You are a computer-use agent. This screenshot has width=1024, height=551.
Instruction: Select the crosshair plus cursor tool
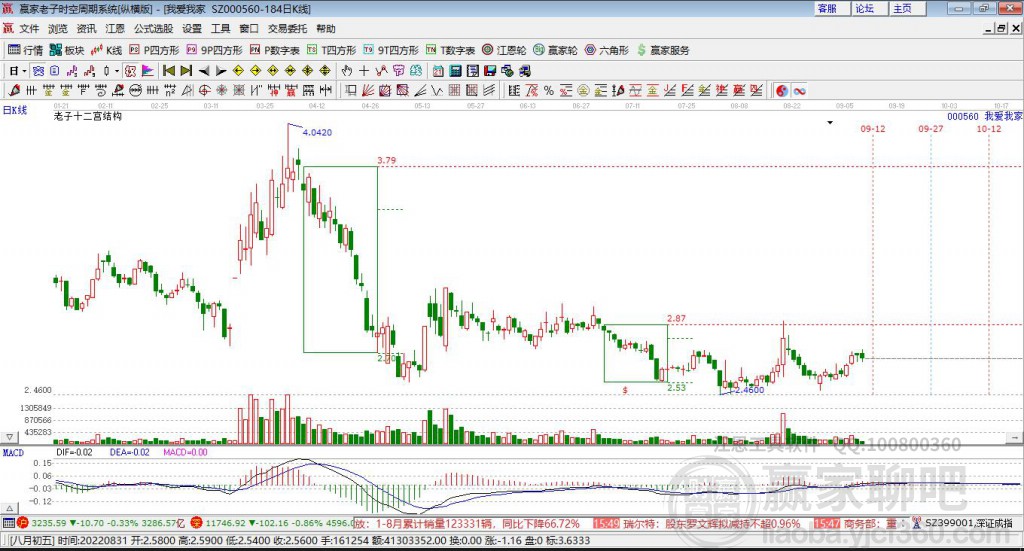(364, 71)
